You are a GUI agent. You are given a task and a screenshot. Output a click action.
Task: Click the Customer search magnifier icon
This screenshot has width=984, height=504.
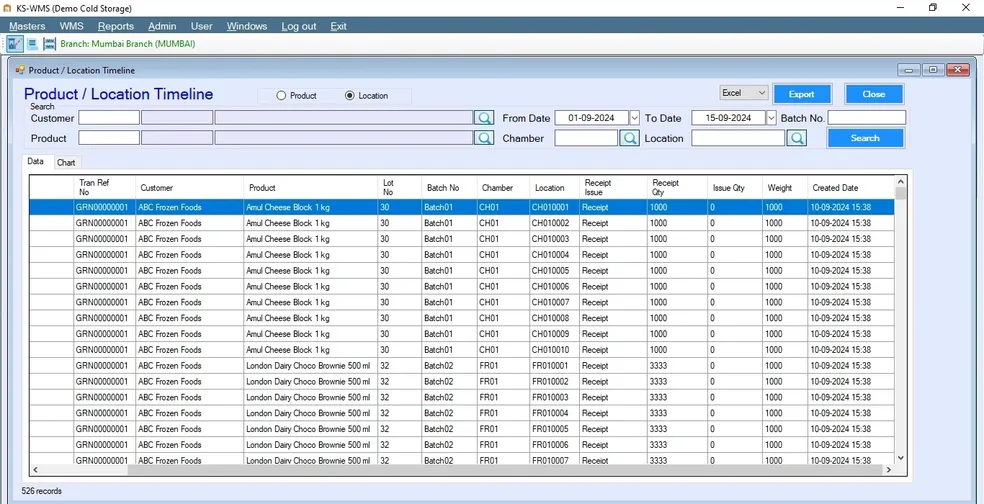point(484,118)
